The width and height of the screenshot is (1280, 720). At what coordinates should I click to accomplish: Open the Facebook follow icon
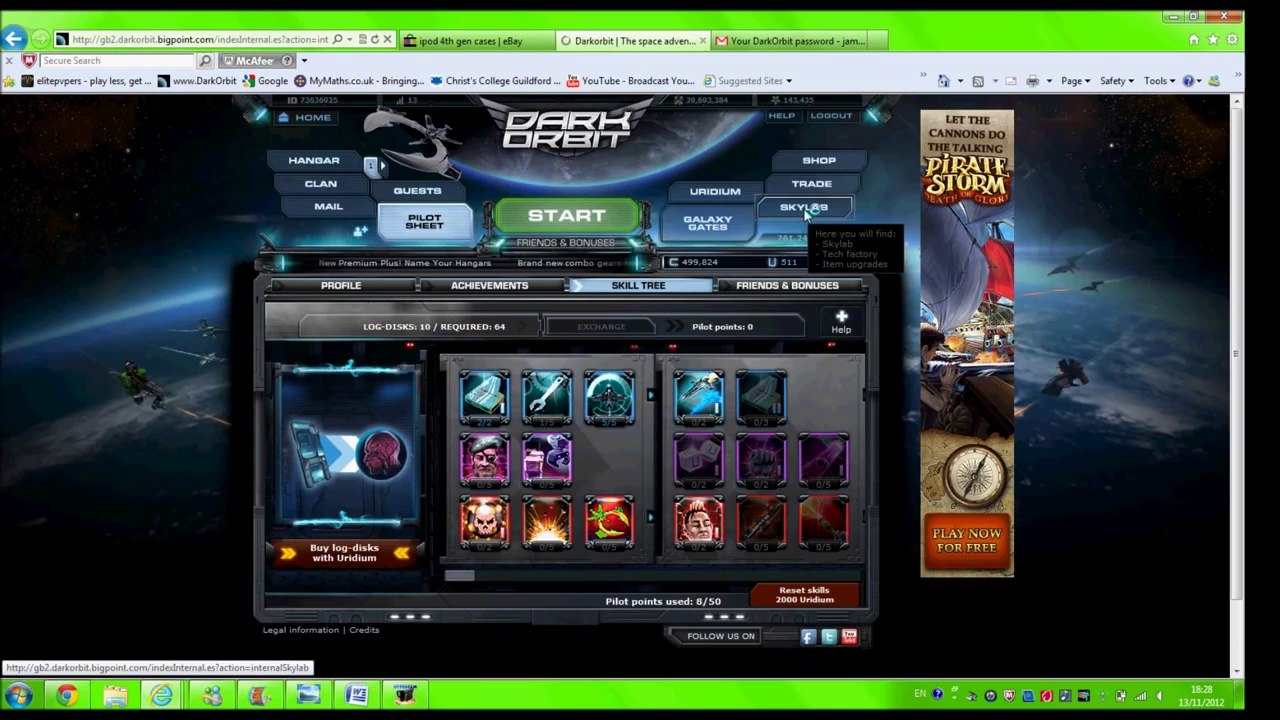[x=809, y=636]
